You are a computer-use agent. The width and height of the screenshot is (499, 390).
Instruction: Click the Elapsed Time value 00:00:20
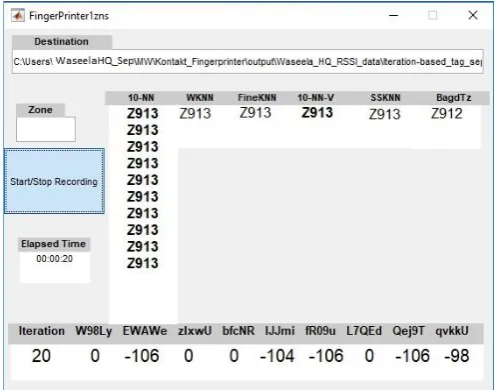[54, 259]
